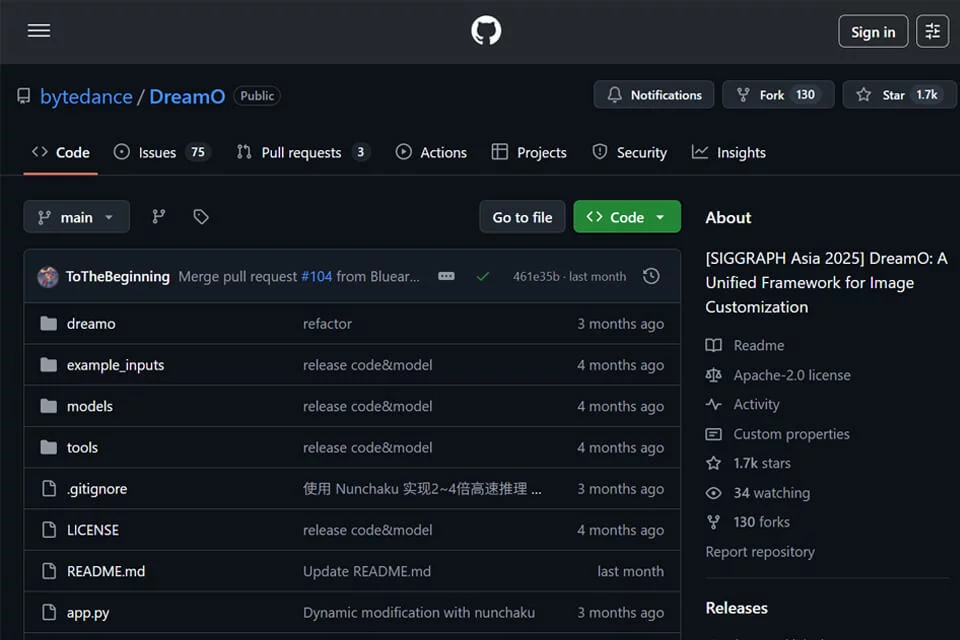960x640 pixels.
Task: Click the Report repository link
Action: click(x=760, y=552)
